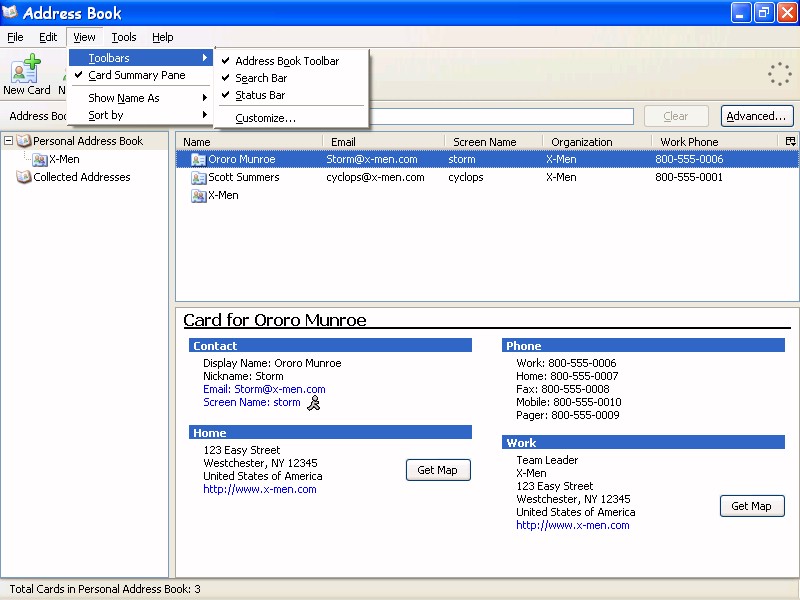Image resolution: width=800 pixels, height=600 pixels.
Task: Toggle the Search Bar option
Action: click(261, 78)
